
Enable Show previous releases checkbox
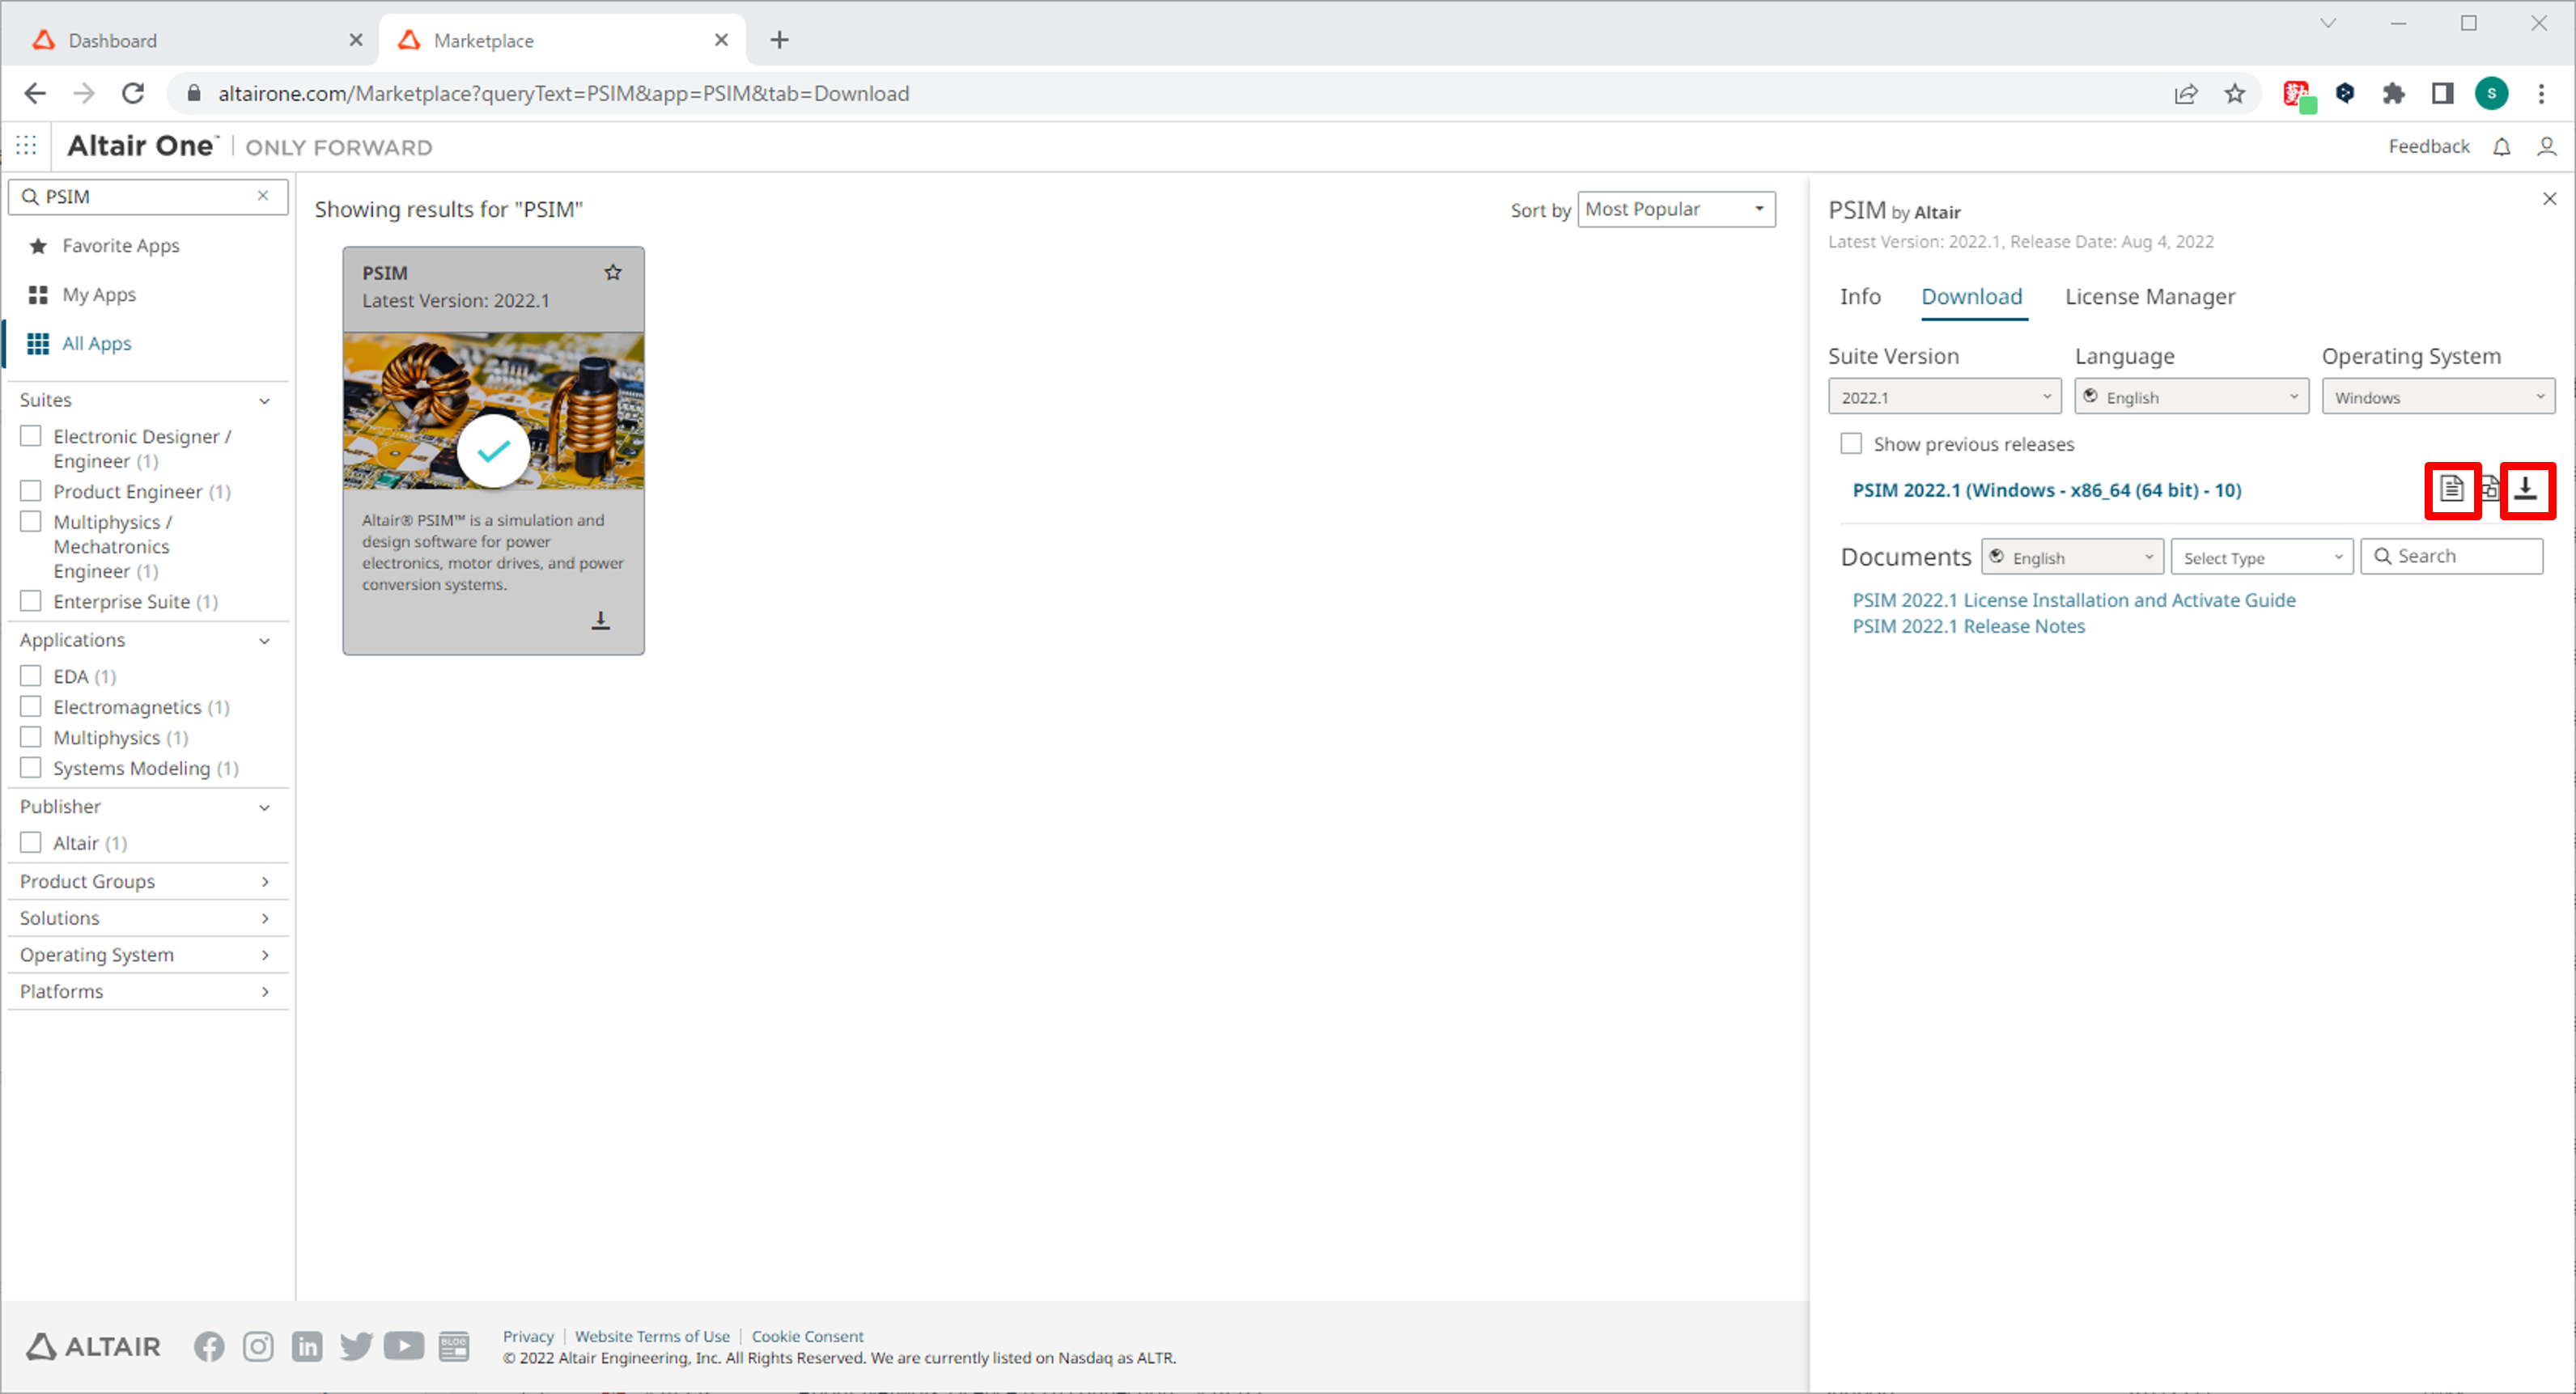tap(1851, 443)
